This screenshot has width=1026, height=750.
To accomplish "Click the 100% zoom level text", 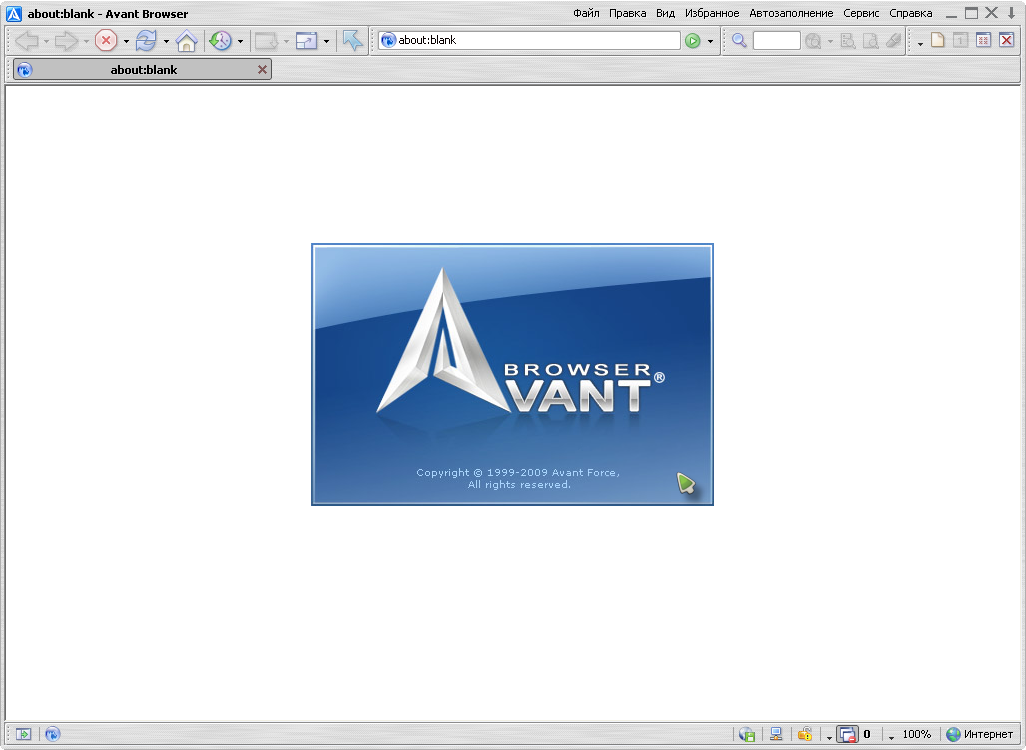I will (x=917, y=734).
